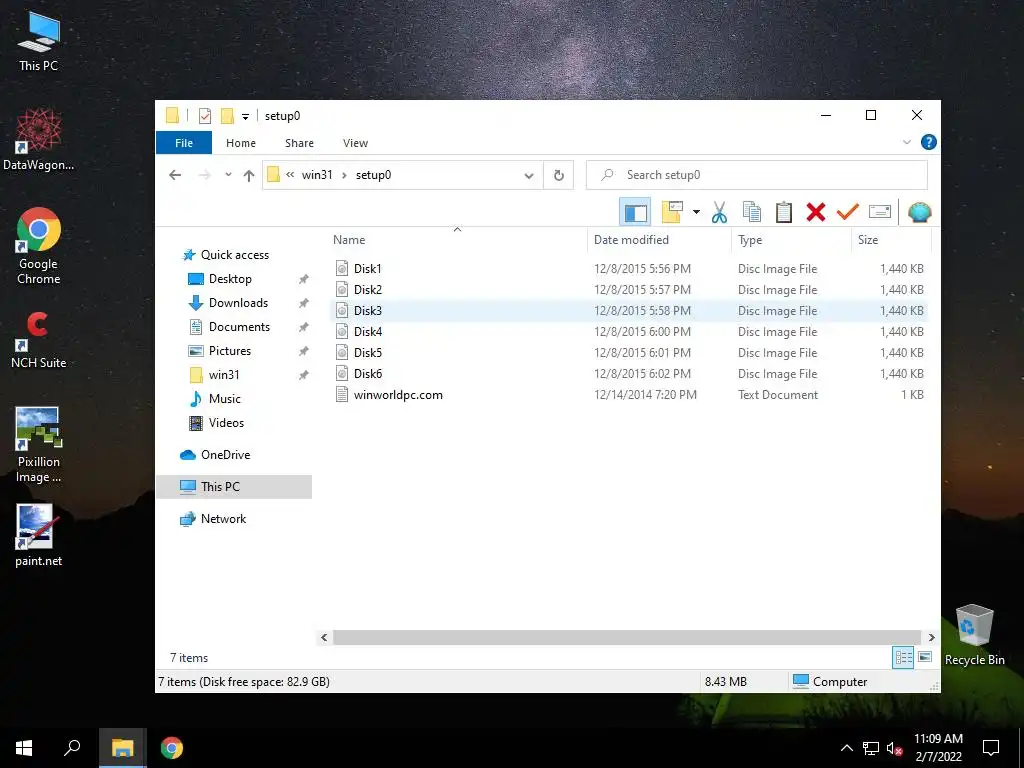Open OneDrive in the navigation pane
The height and width of the screenshot is (768, 1024).
[x=225, y=455]
